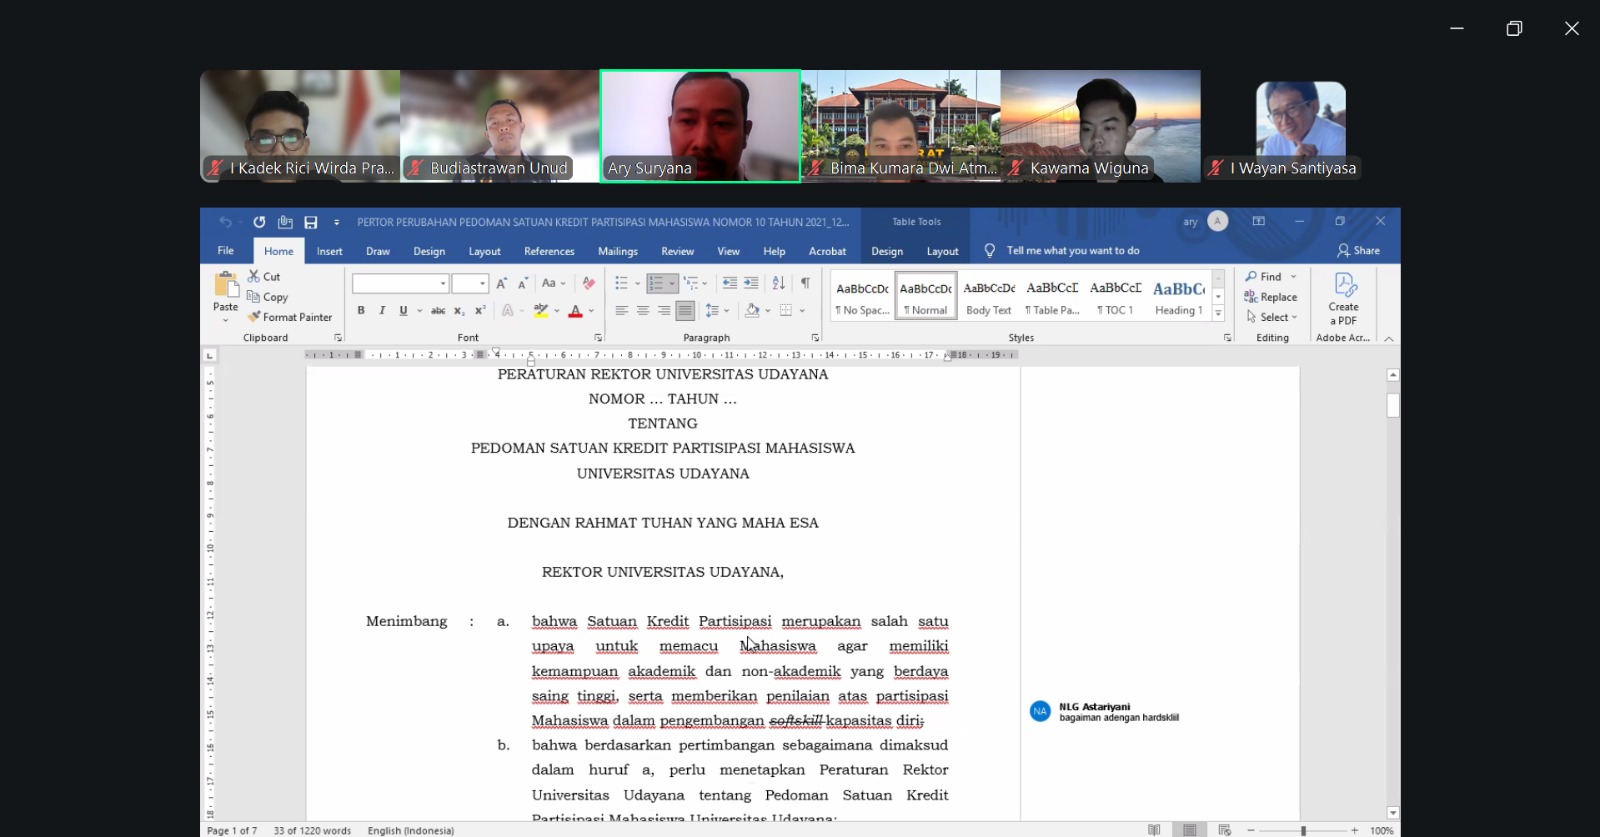Open the Ribbon Display Options icon in title bar
This screenshot has height=837, width=1600.
click(1259, 221)
